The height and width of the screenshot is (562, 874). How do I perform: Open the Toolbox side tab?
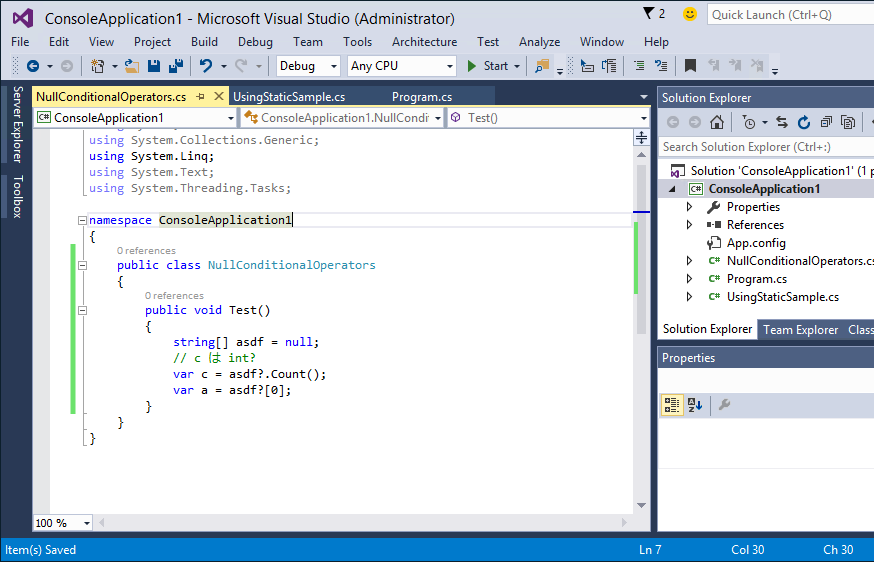click(x=18, y=196)
